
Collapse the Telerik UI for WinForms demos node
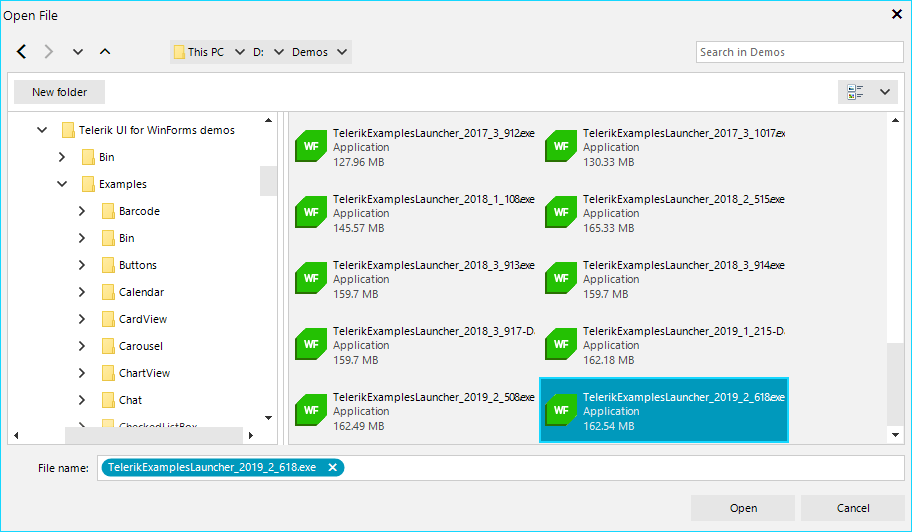(x=42, y=130)
